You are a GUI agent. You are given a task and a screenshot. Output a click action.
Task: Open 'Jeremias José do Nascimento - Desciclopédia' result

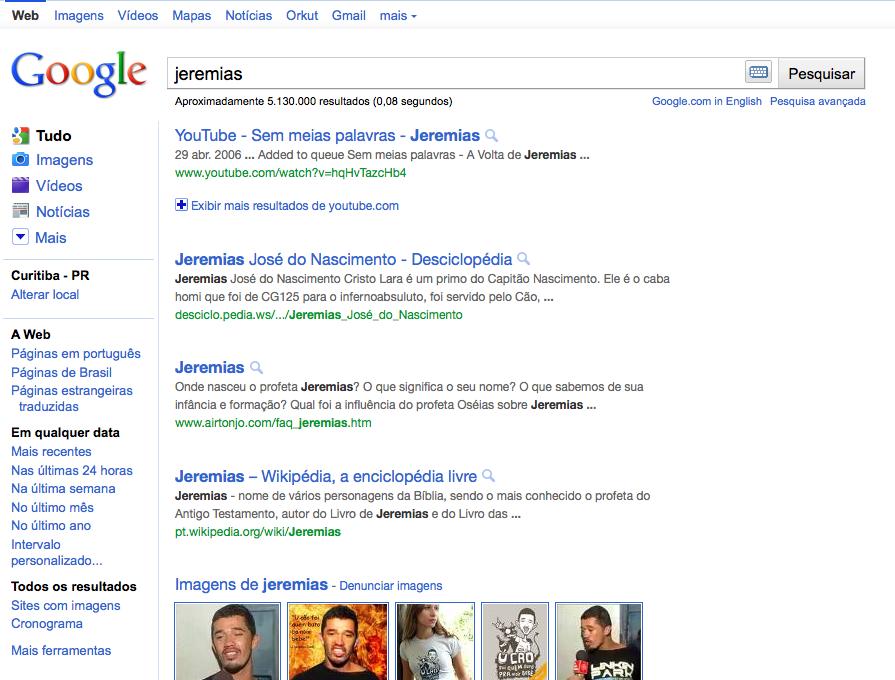pyautogui.click(x=343, y=259)
